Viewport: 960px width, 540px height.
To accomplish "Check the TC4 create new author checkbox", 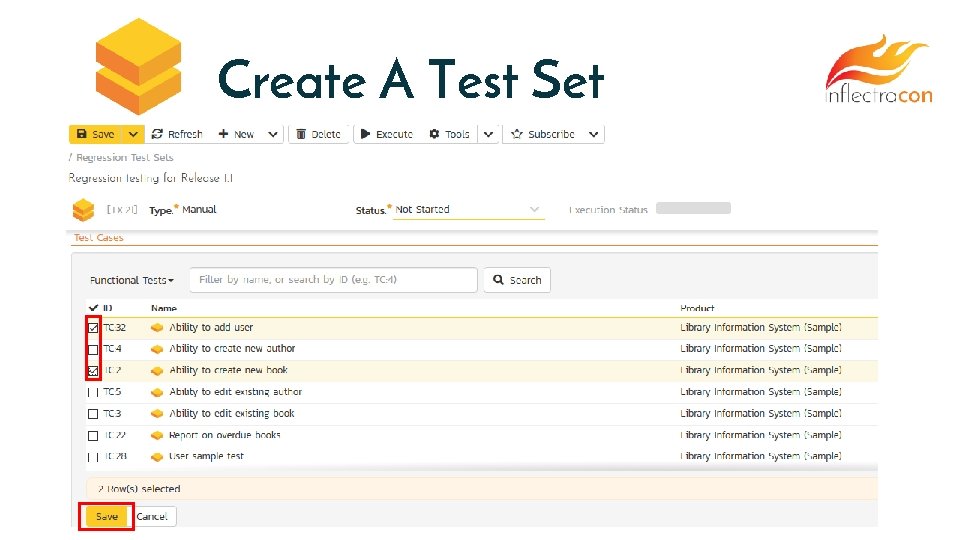I will (93, 349).
